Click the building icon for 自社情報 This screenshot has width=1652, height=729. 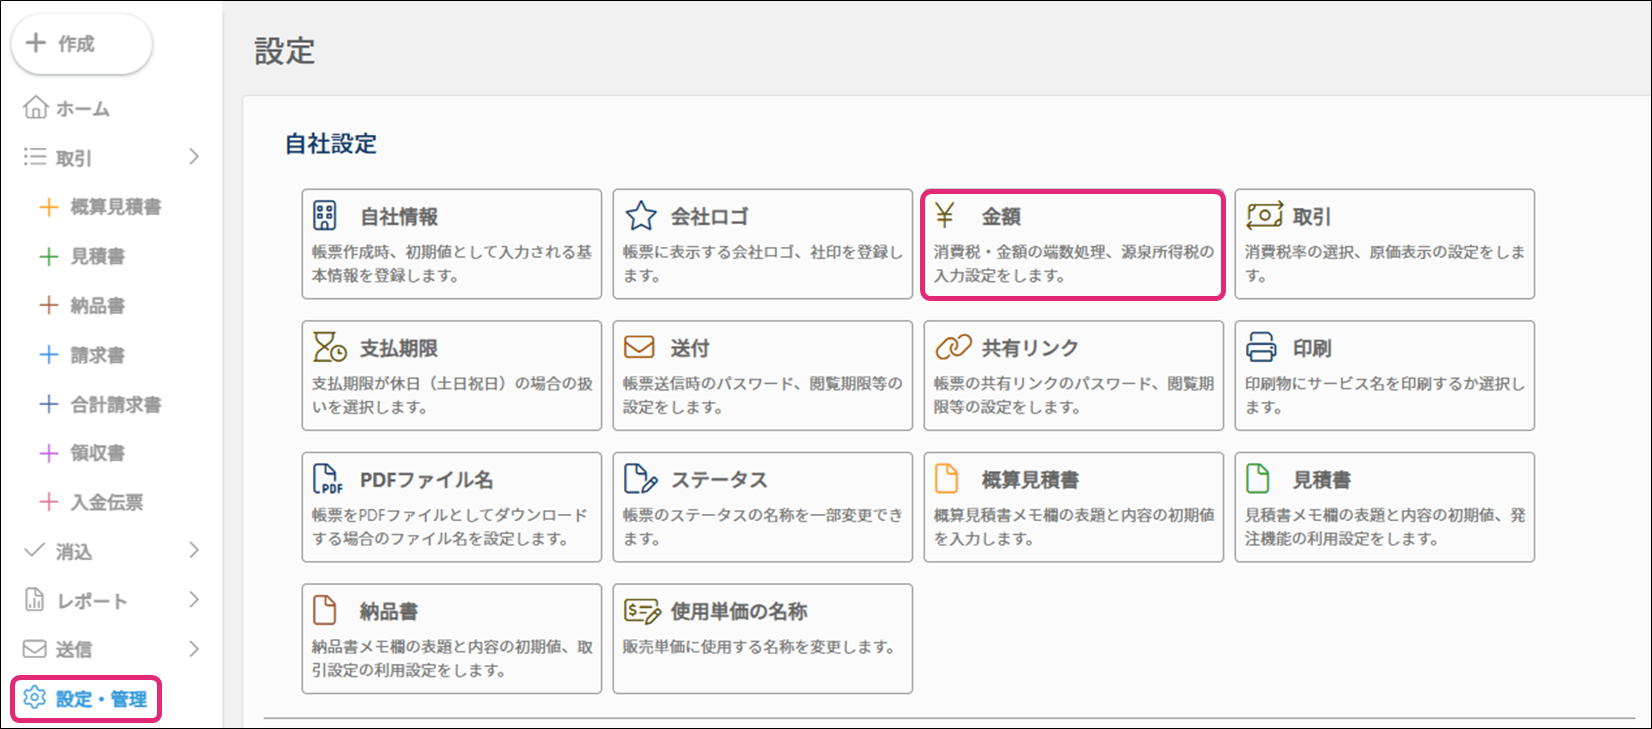[x=325, y=216]
